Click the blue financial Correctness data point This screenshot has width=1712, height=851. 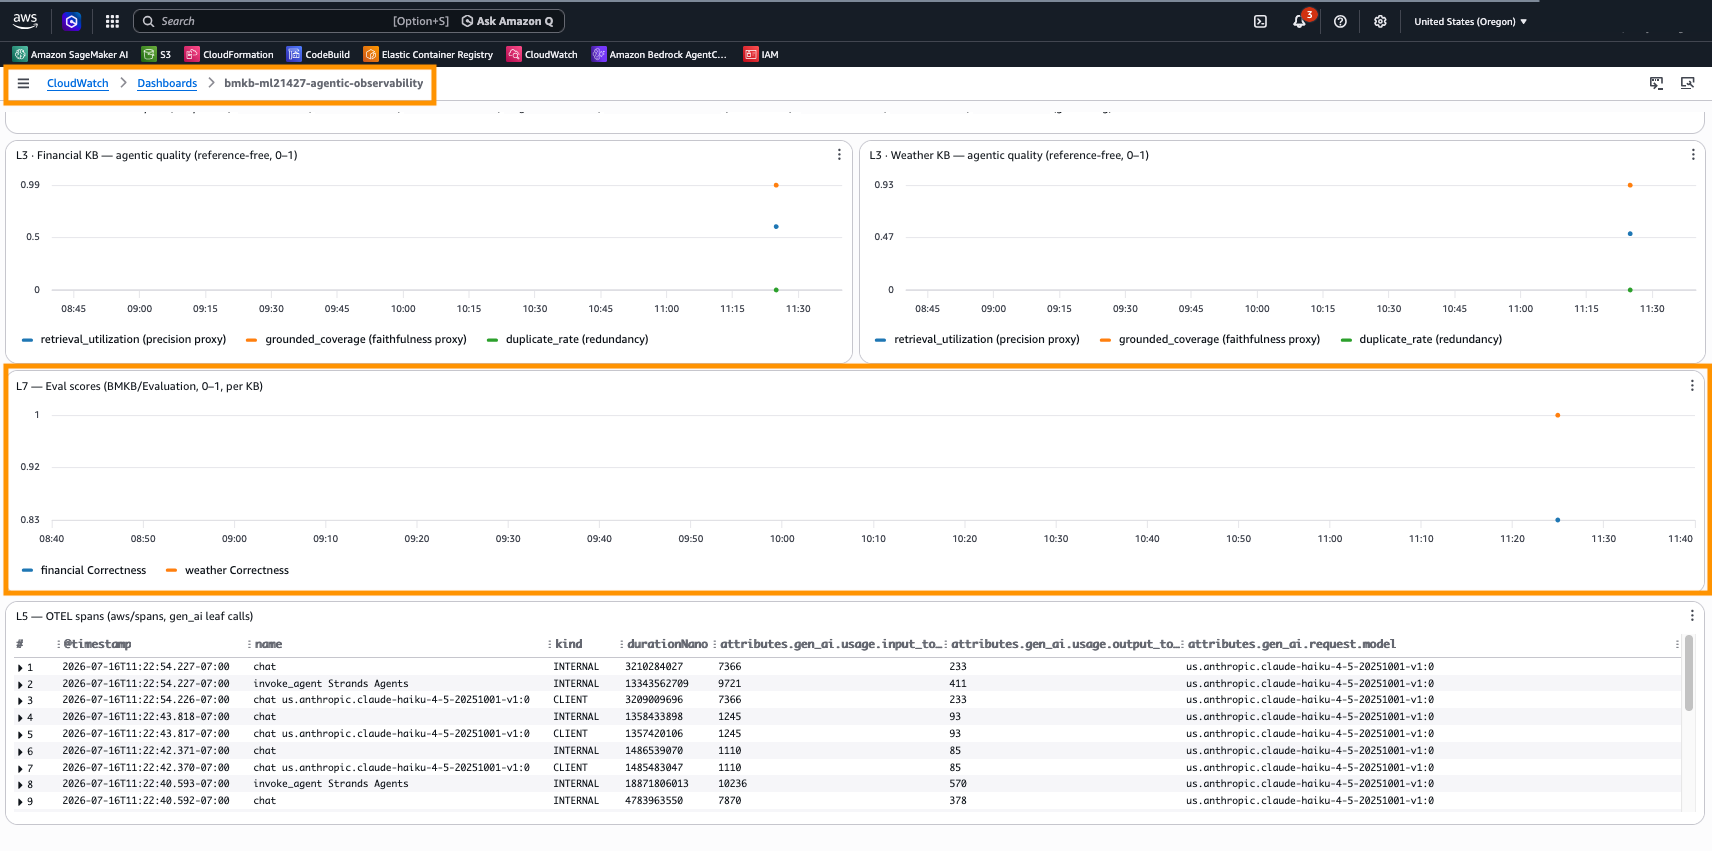pyautogui.click(x=1558, y=520)
